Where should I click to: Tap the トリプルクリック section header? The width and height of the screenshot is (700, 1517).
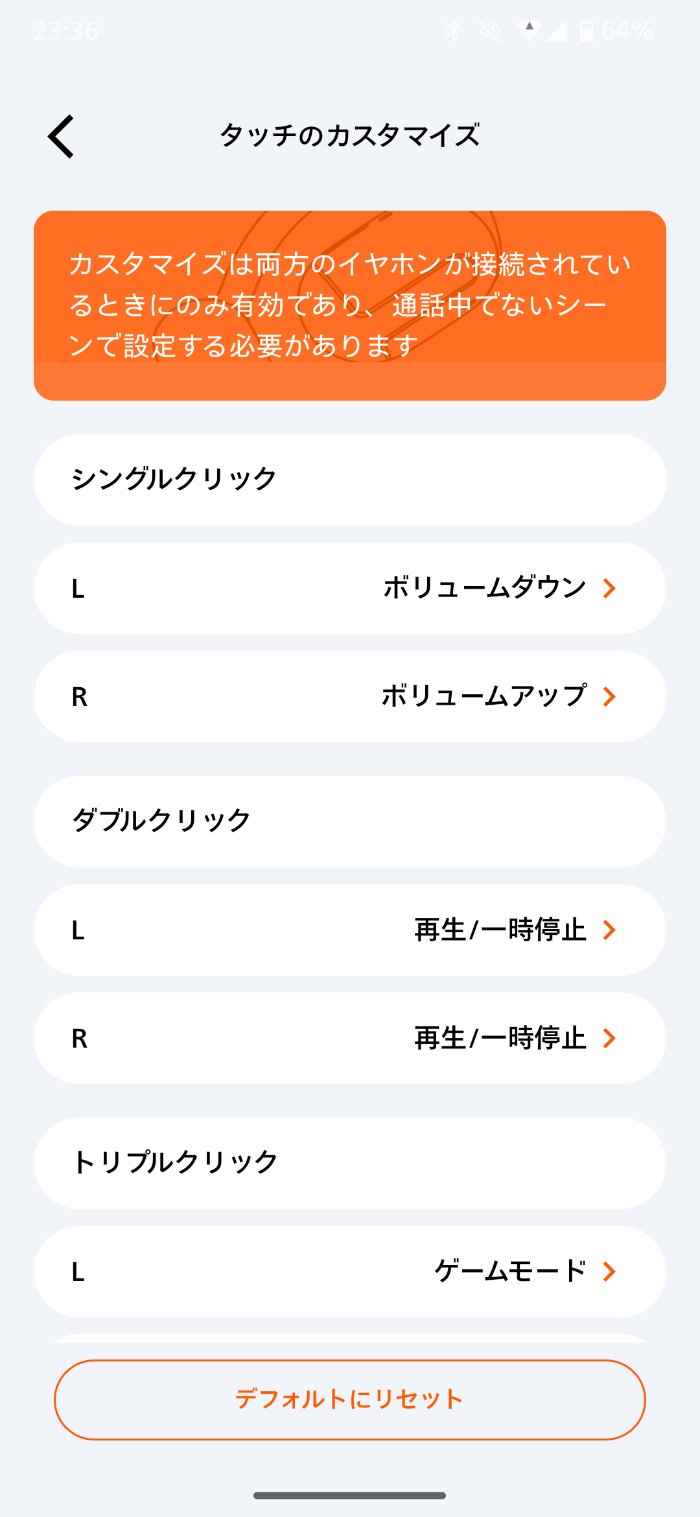pyautogui.click(x=350, y=1162)
